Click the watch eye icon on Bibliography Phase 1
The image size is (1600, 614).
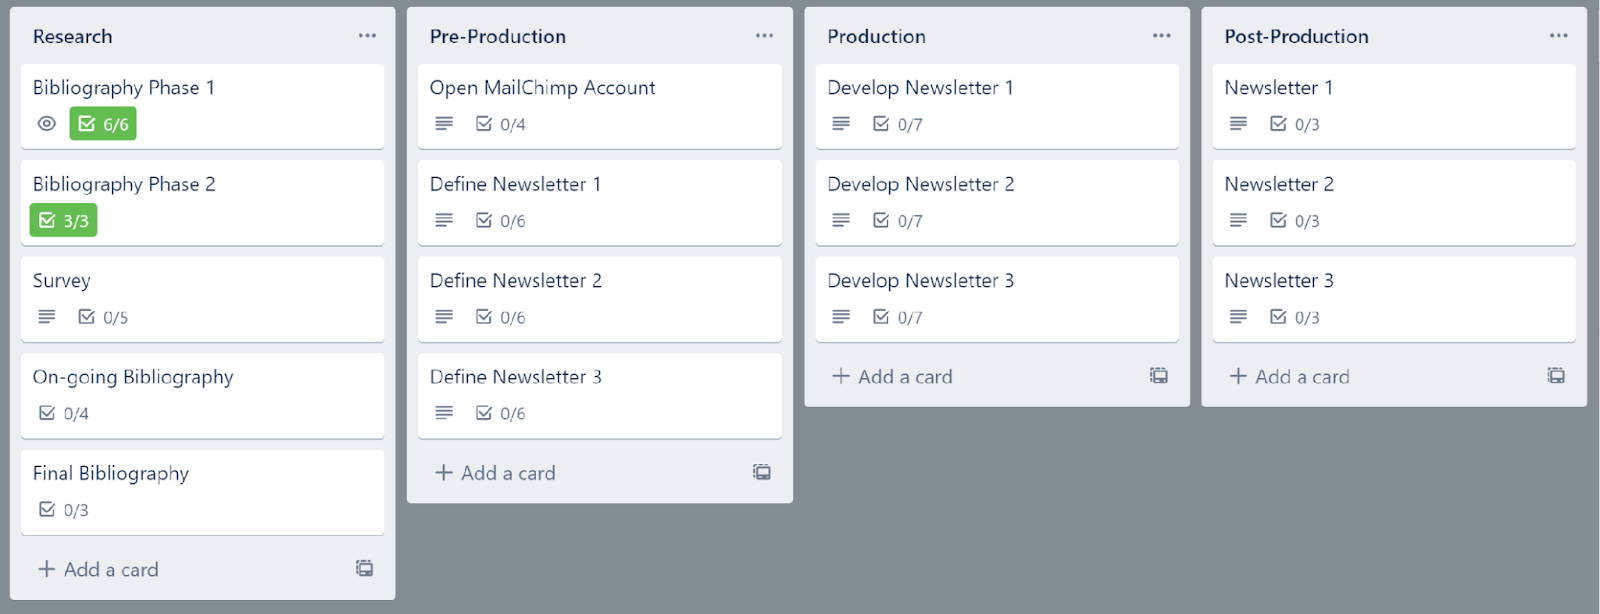click(47, 124)
